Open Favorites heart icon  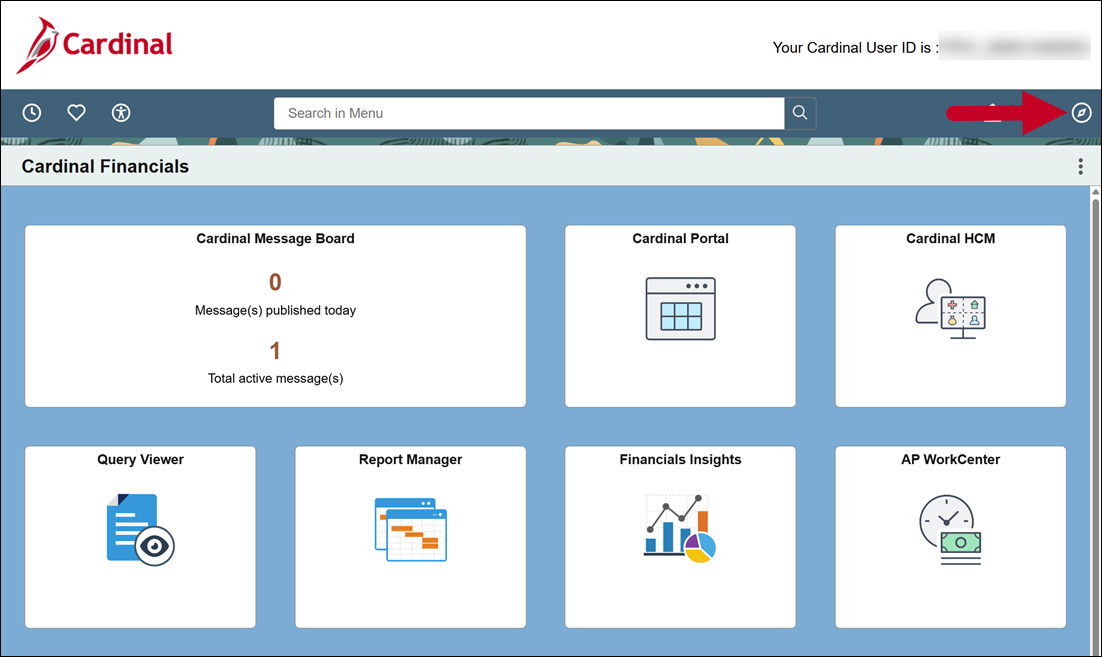(x=76, y=112)
